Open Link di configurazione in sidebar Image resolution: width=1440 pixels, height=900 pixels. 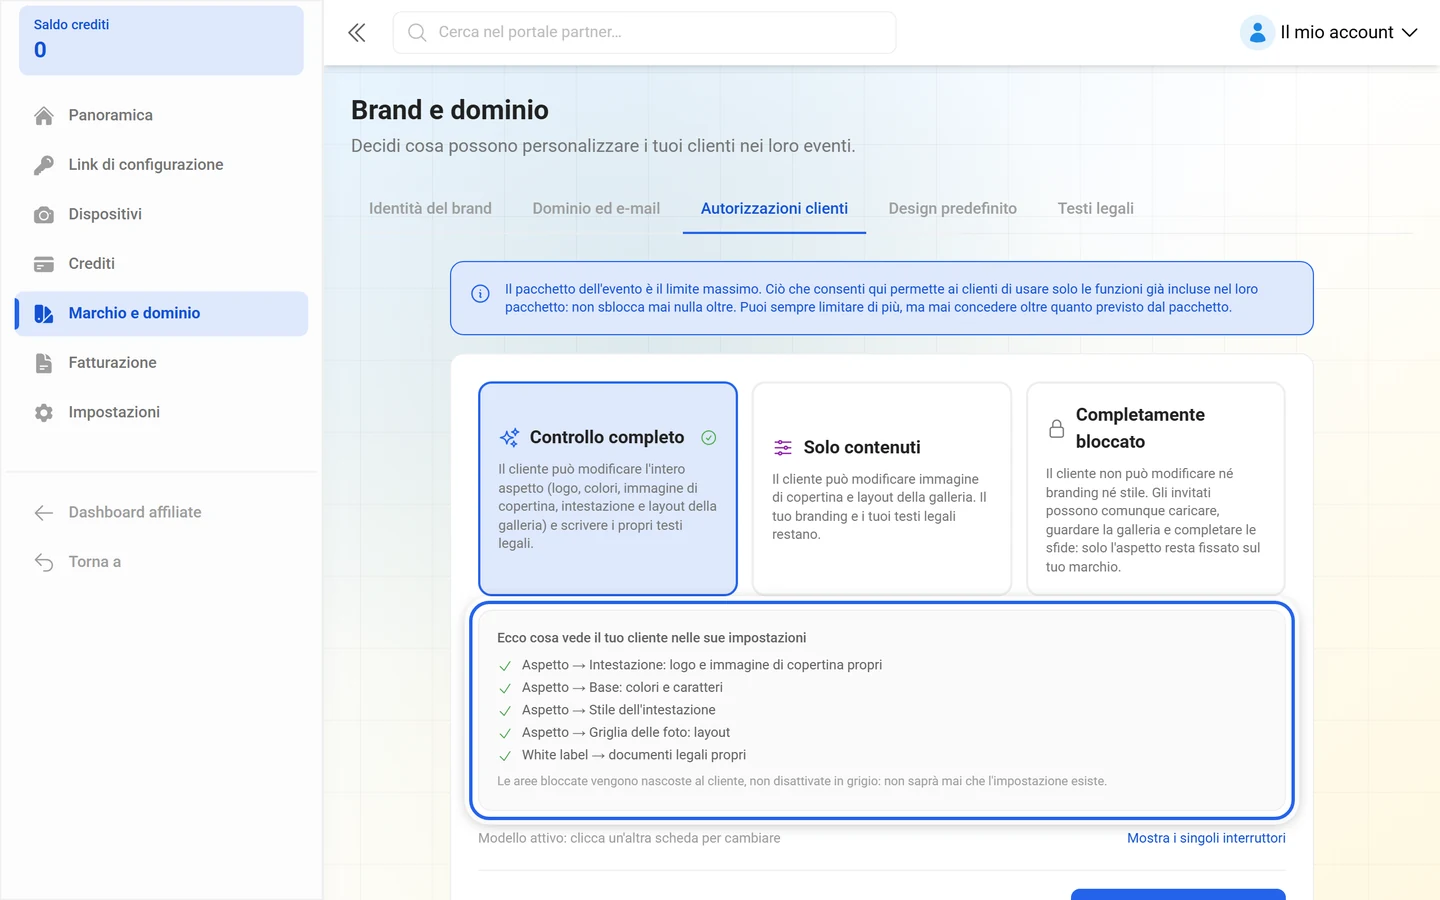coord(161,165)
